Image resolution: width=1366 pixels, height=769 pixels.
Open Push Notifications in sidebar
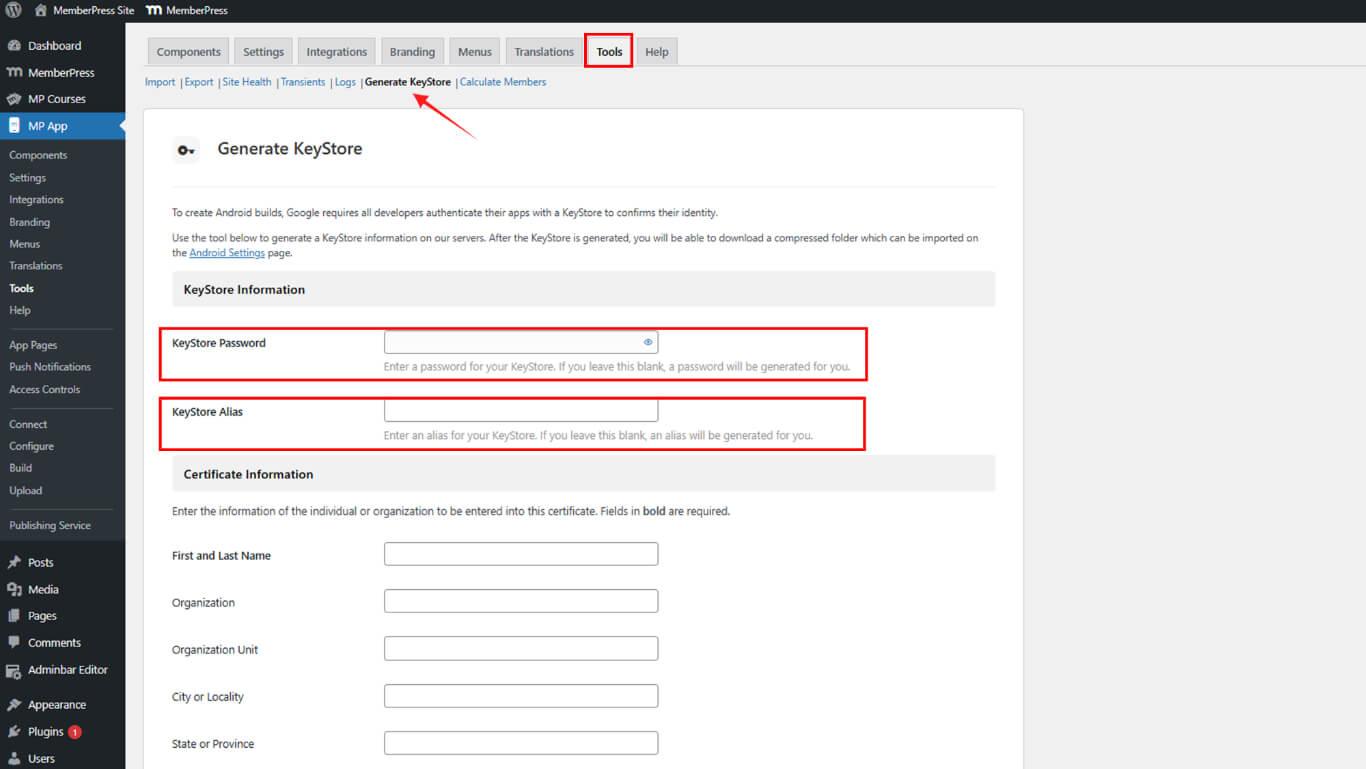click(x=50, y=367)
